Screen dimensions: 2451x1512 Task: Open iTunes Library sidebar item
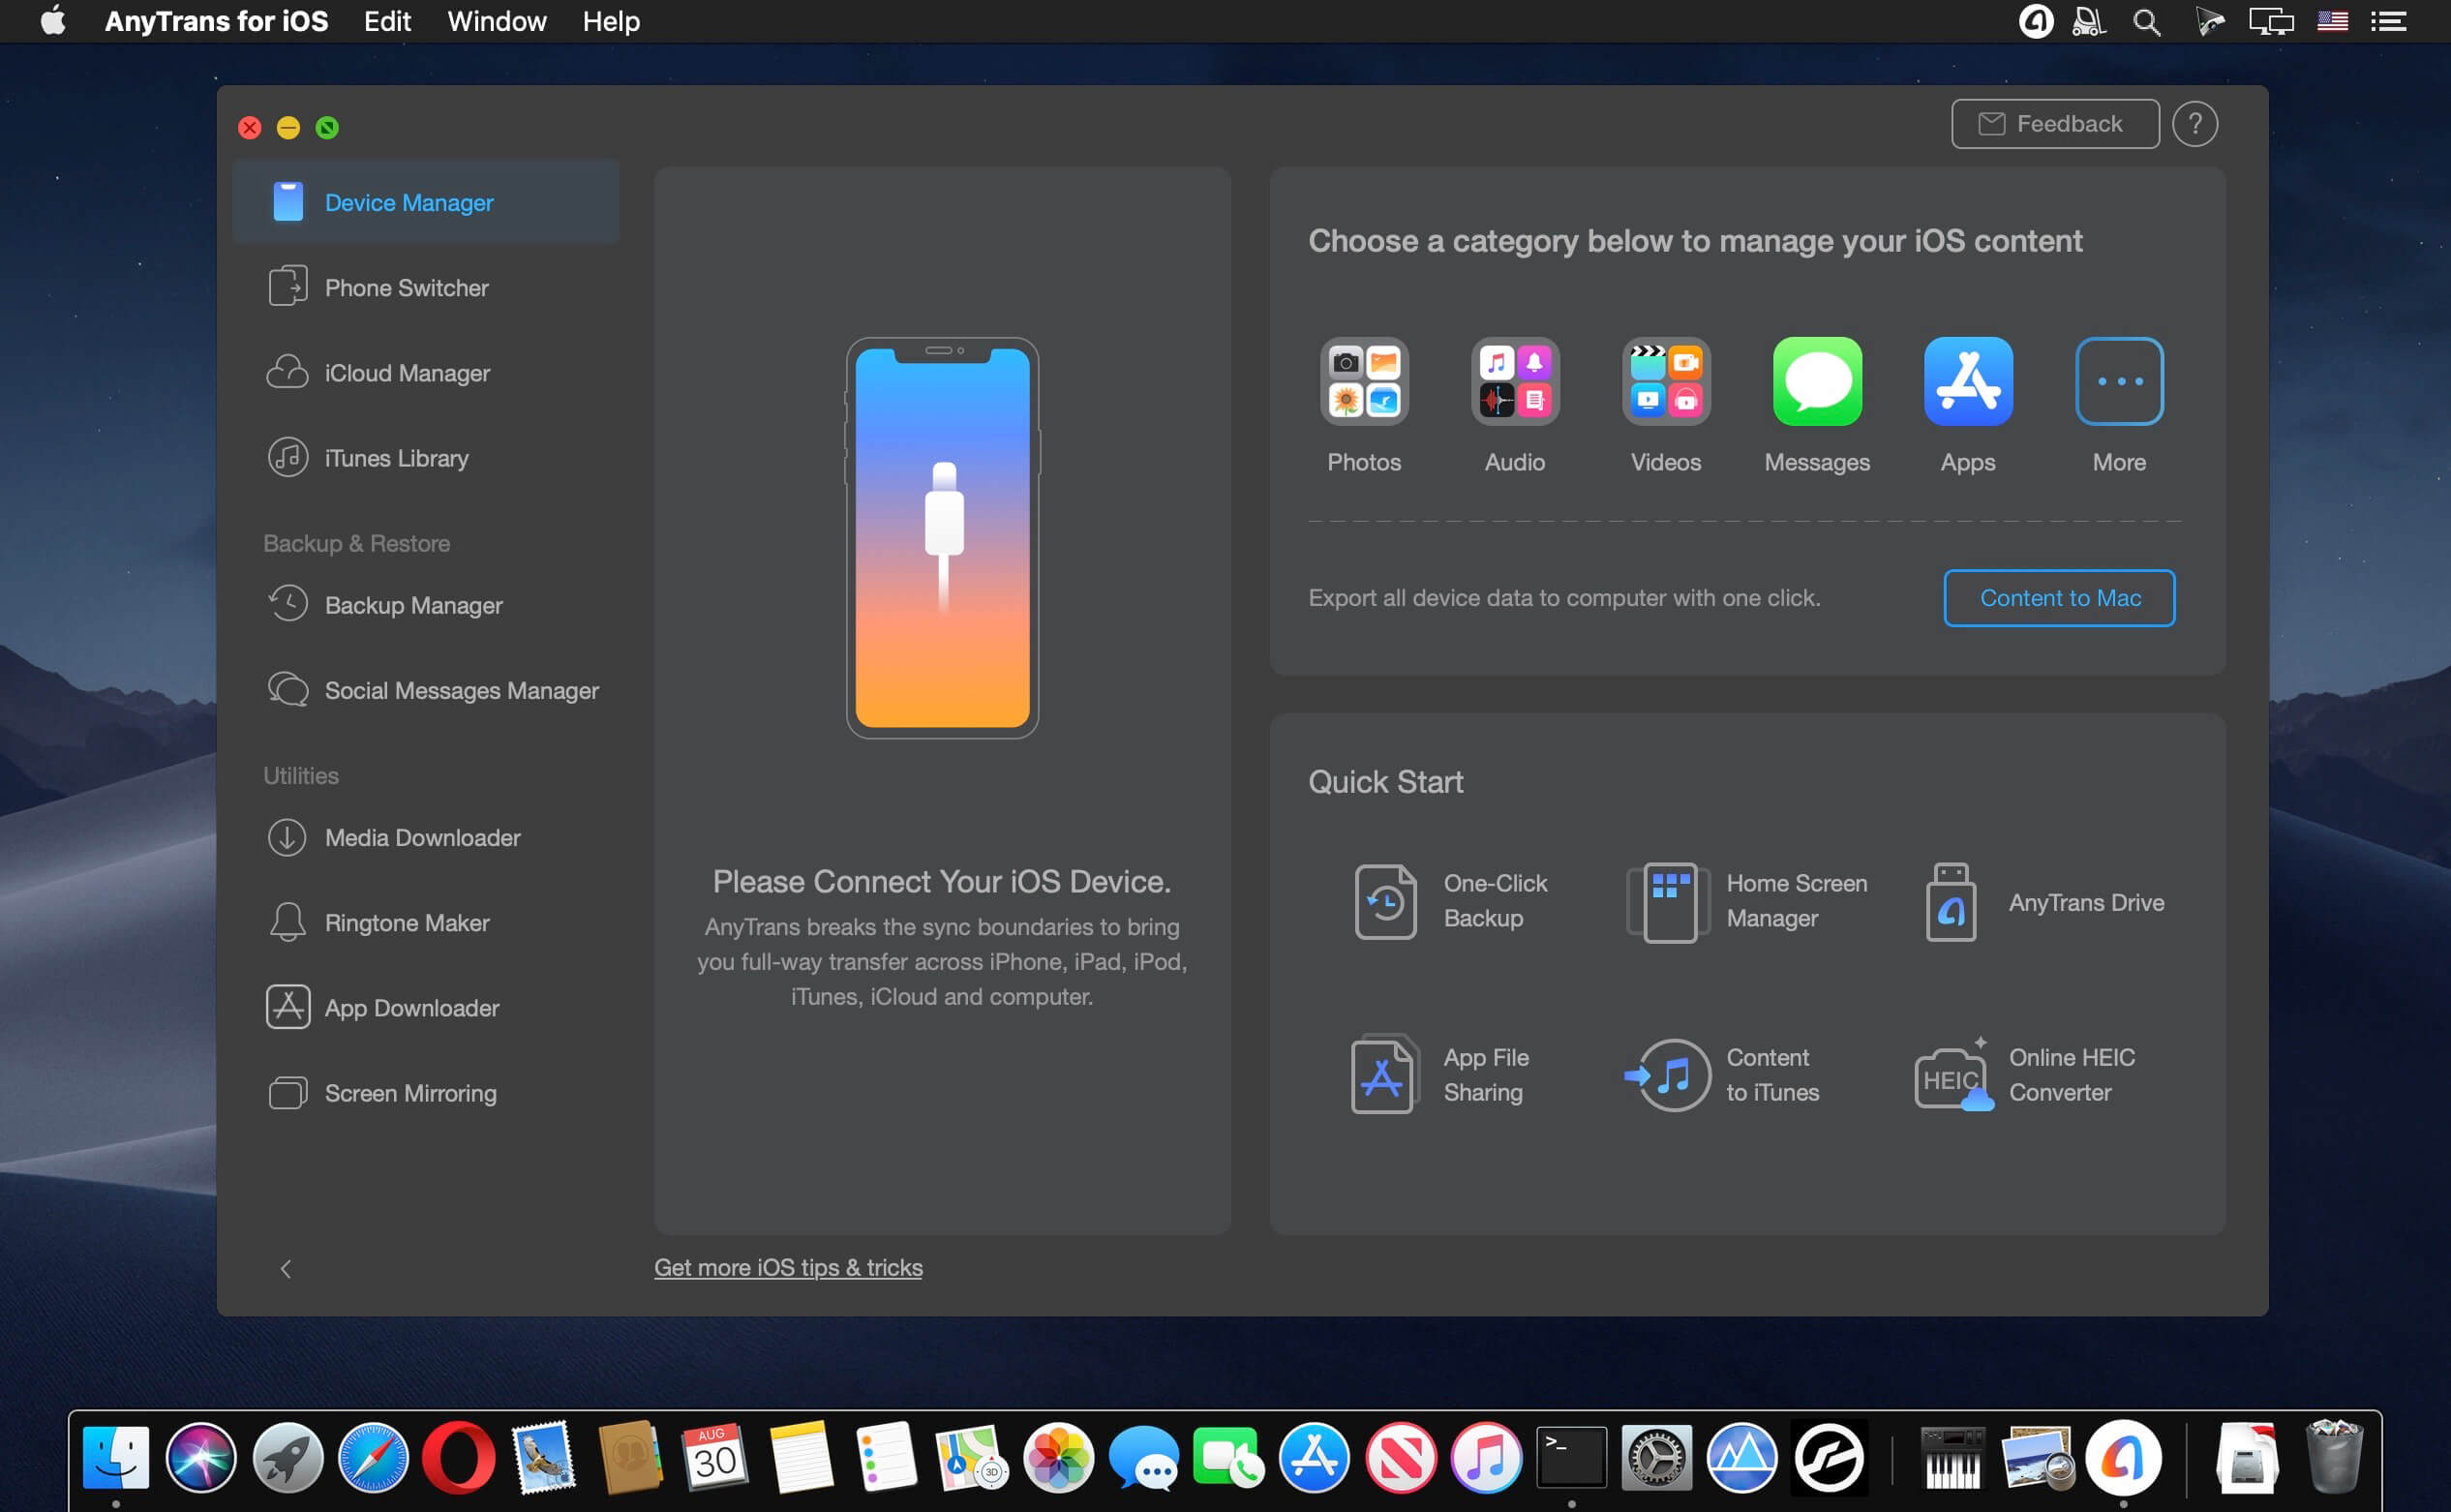tap(396, 457)
